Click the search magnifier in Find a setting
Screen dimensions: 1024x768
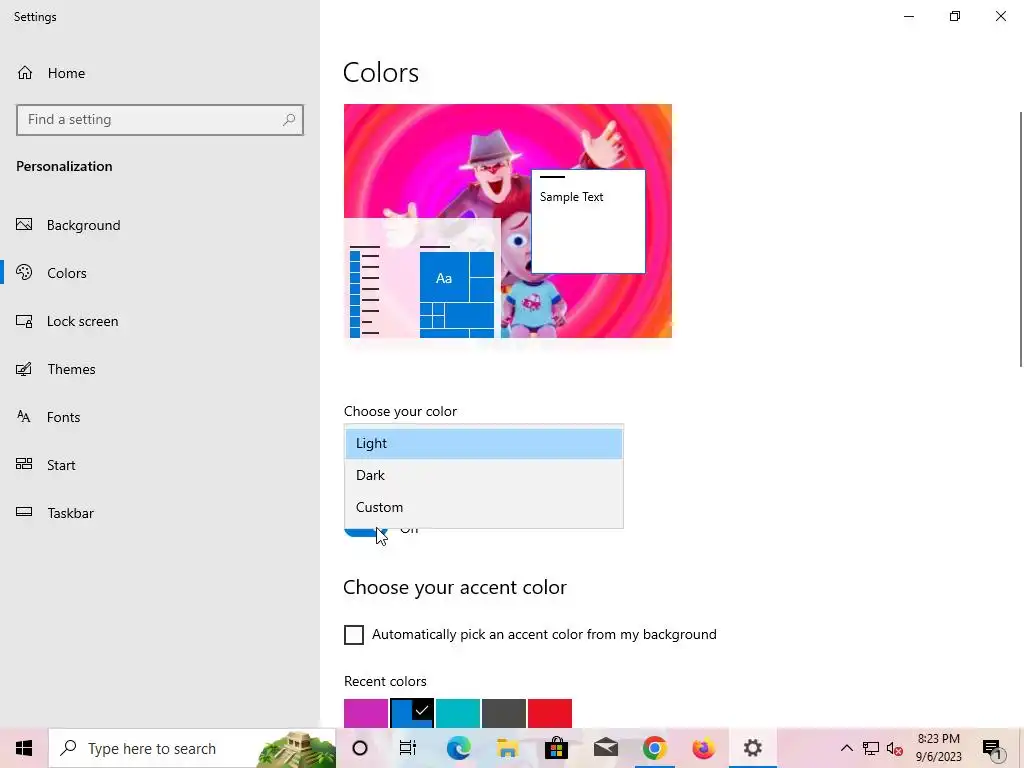289,120
